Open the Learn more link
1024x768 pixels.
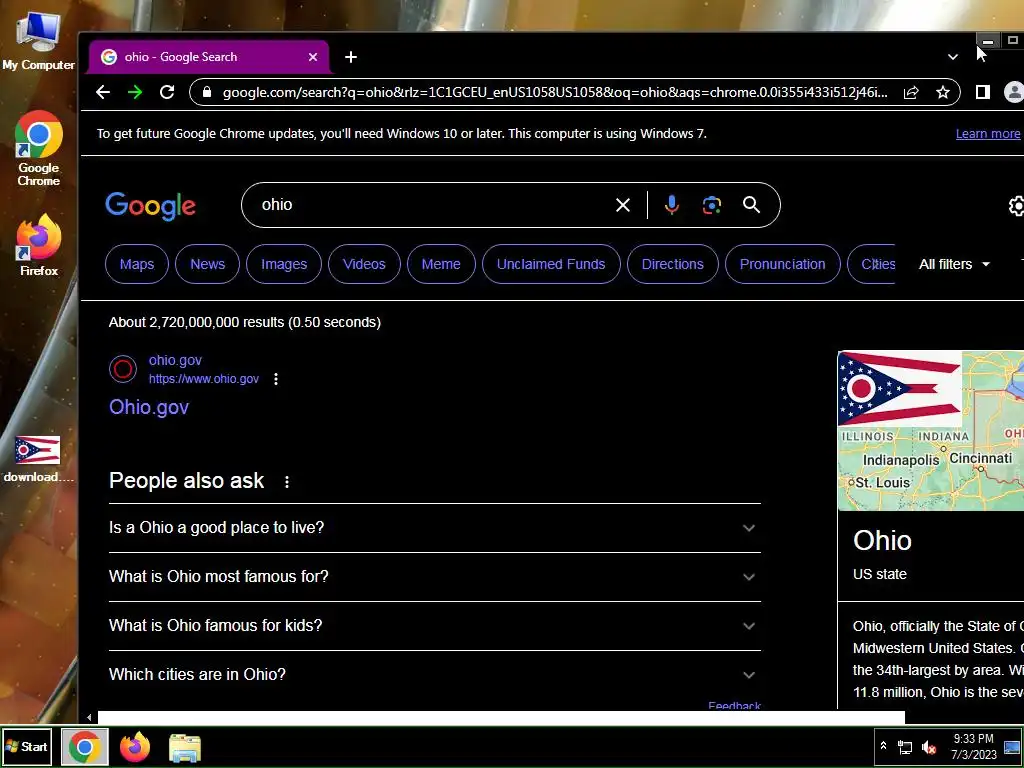[x=987, y=133]
